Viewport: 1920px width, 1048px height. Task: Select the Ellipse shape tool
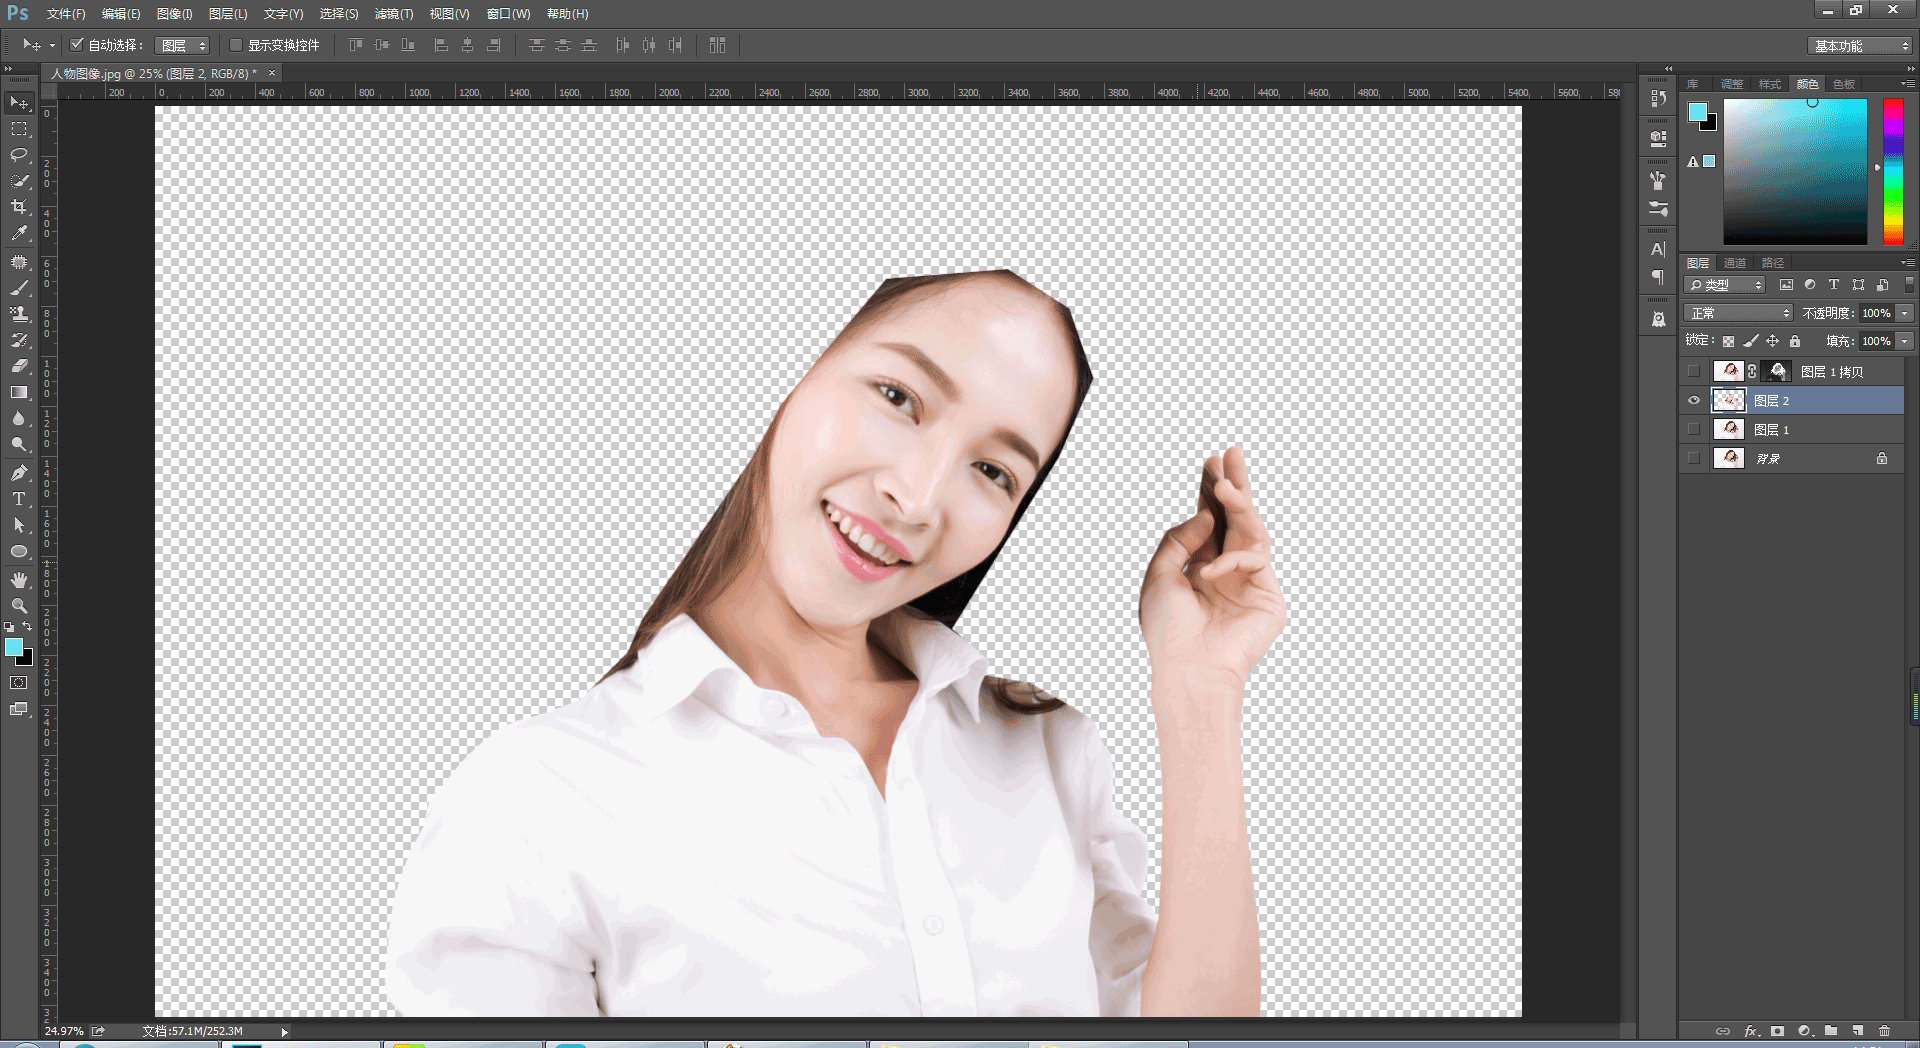click(x=19, y=551)
